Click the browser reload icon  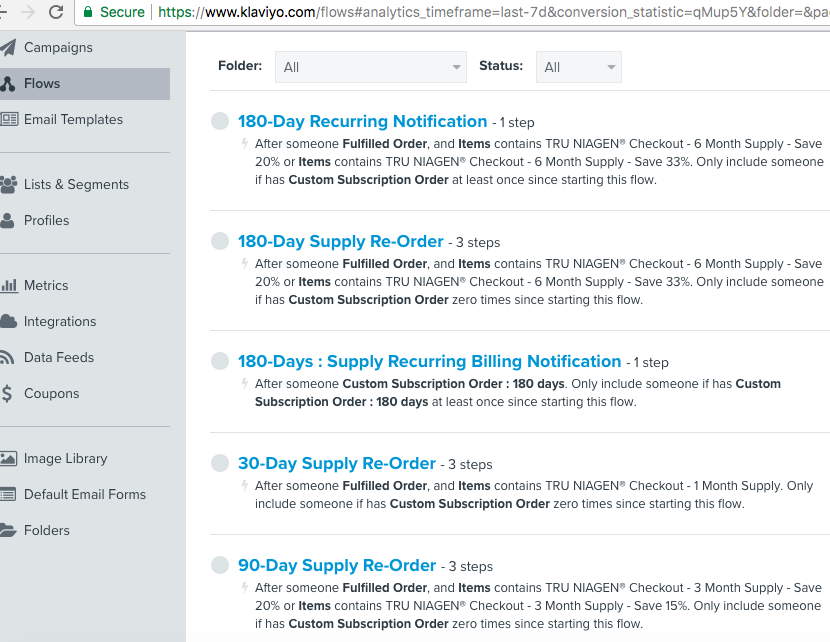(56, 12)
